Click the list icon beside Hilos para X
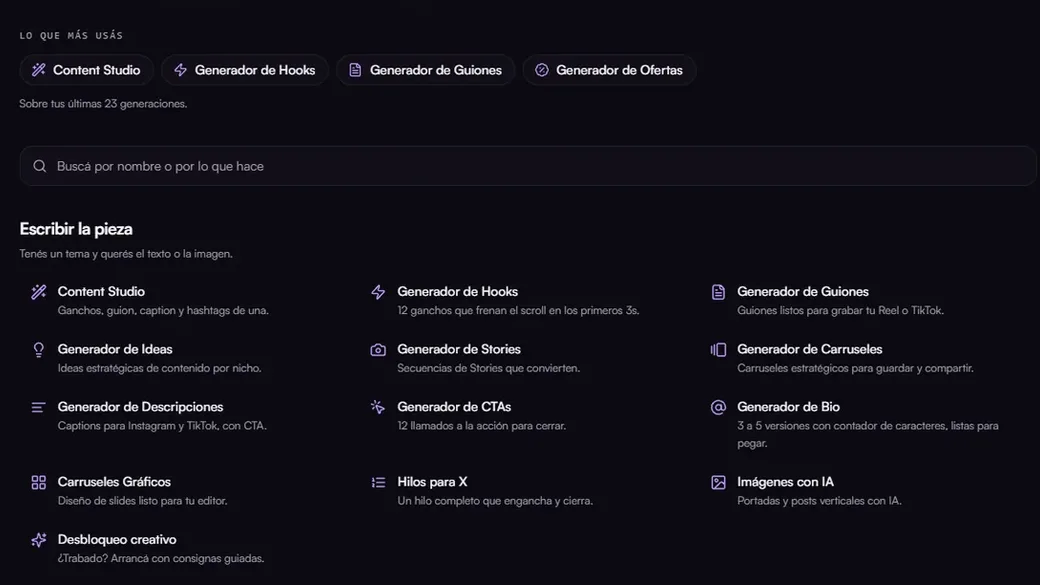Viewport: 1040px width, 585px height. [x=378, y=482]
